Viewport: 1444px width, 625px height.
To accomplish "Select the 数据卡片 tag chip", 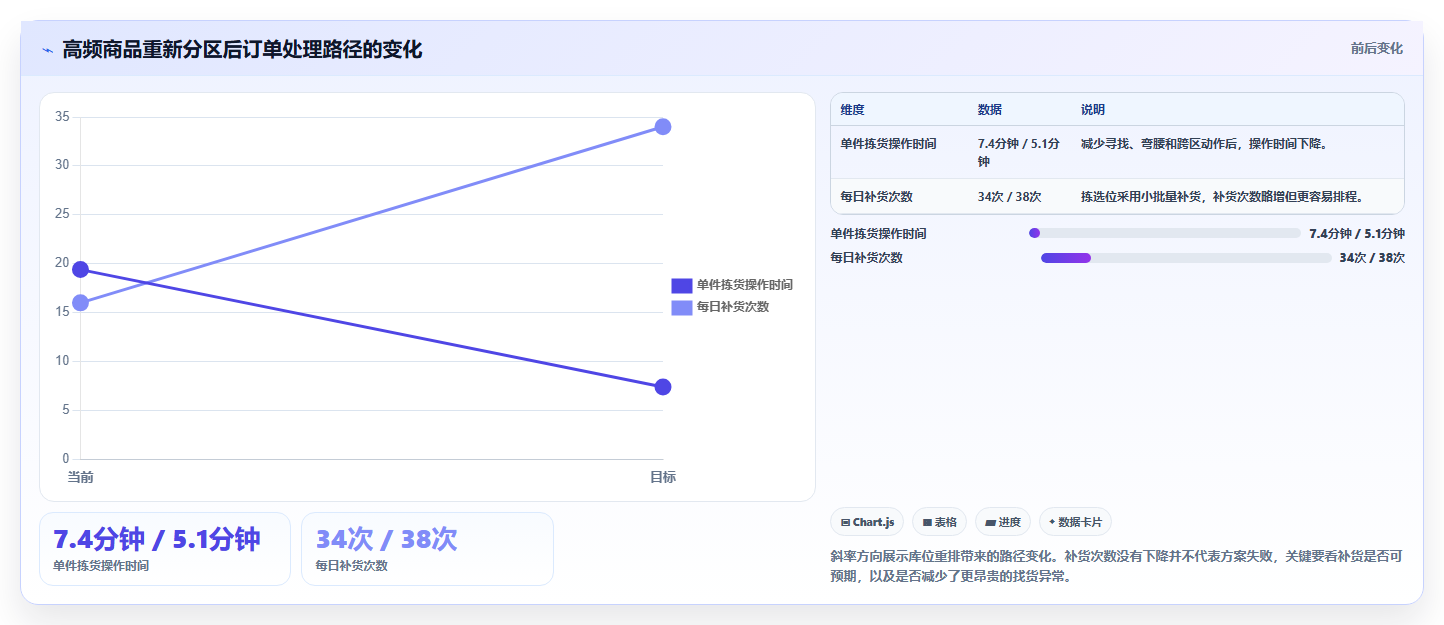I will pyautogui.click(x=1075, y=522).
